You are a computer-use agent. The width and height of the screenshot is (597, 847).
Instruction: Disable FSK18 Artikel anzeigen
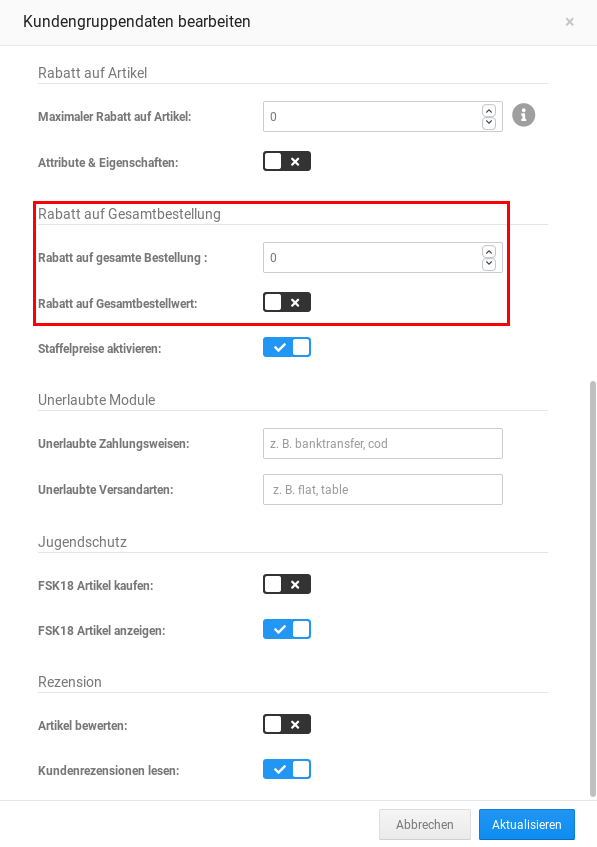tap(287, 629)
